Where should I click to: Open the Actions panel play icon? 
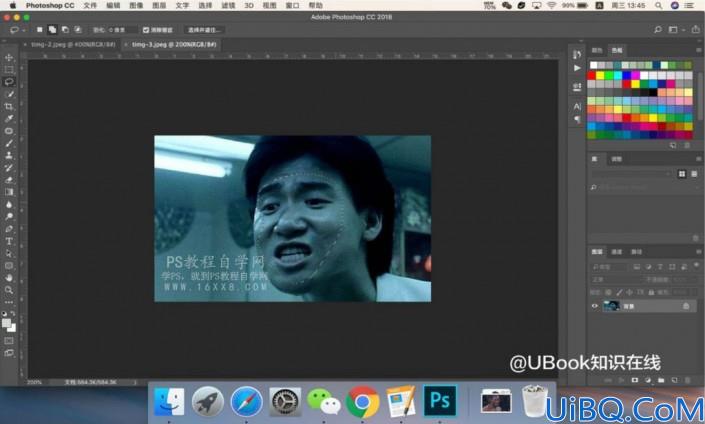point(577,68)
